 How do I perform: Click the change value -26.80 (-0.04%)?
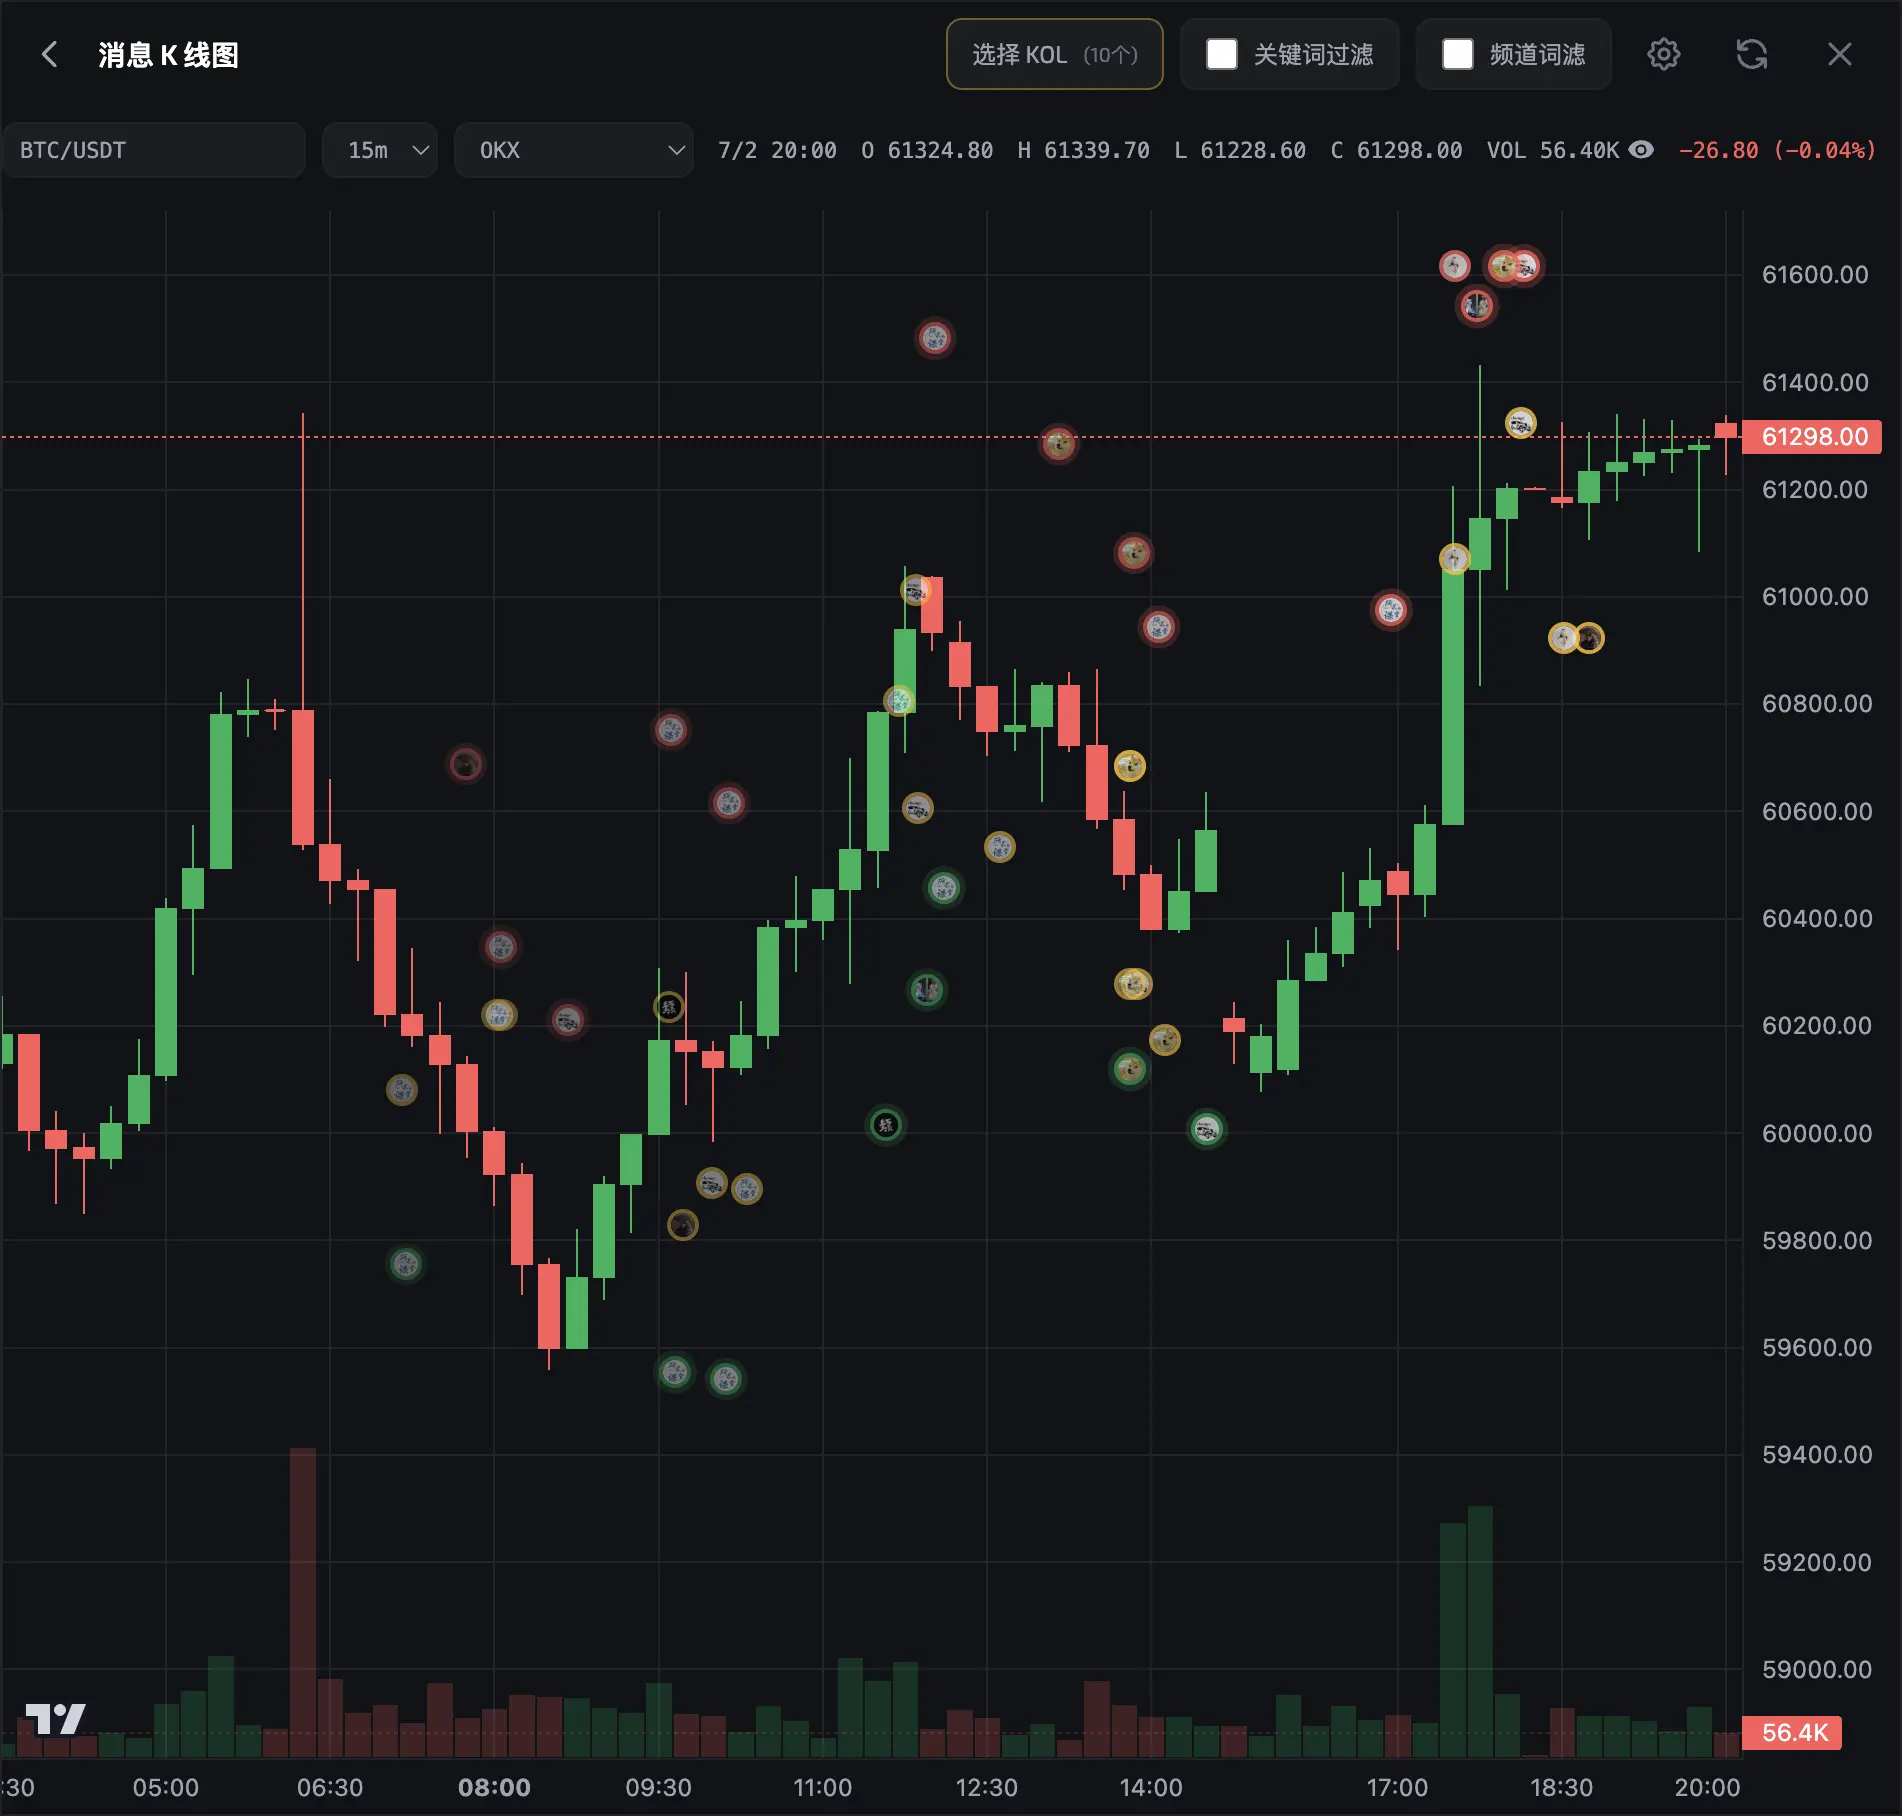[1777, 150]
